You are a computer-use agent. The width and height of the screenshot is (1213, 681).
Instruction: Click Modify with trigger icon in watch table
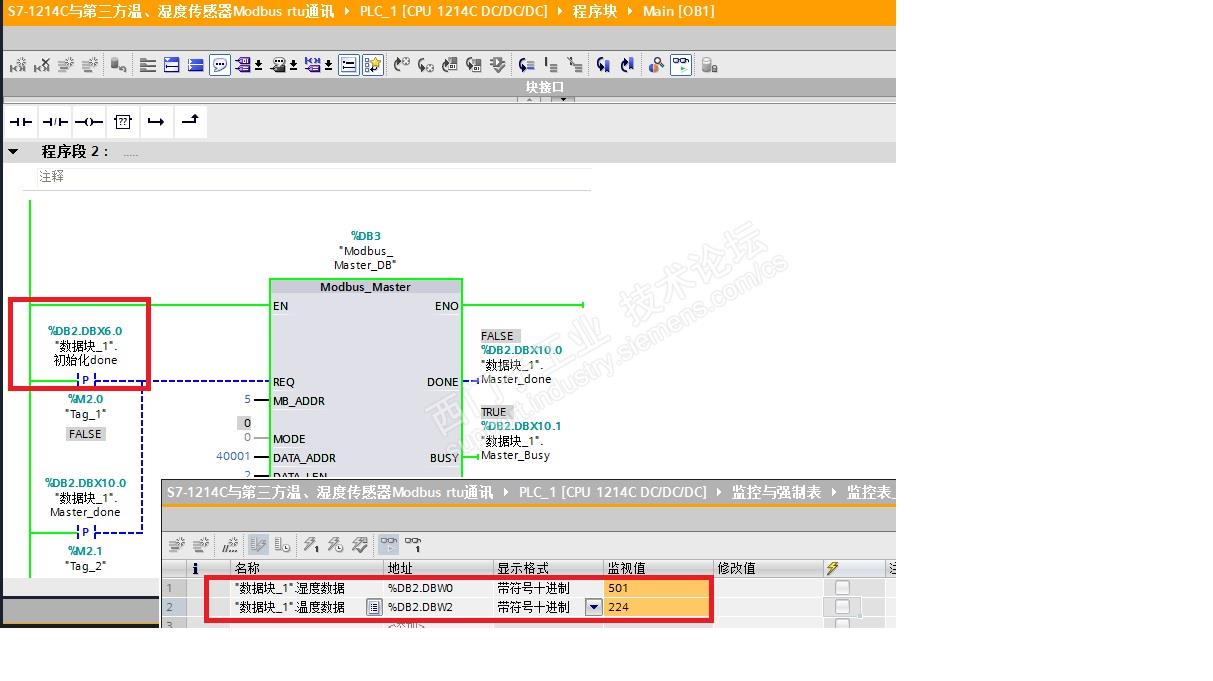[335, 545]
